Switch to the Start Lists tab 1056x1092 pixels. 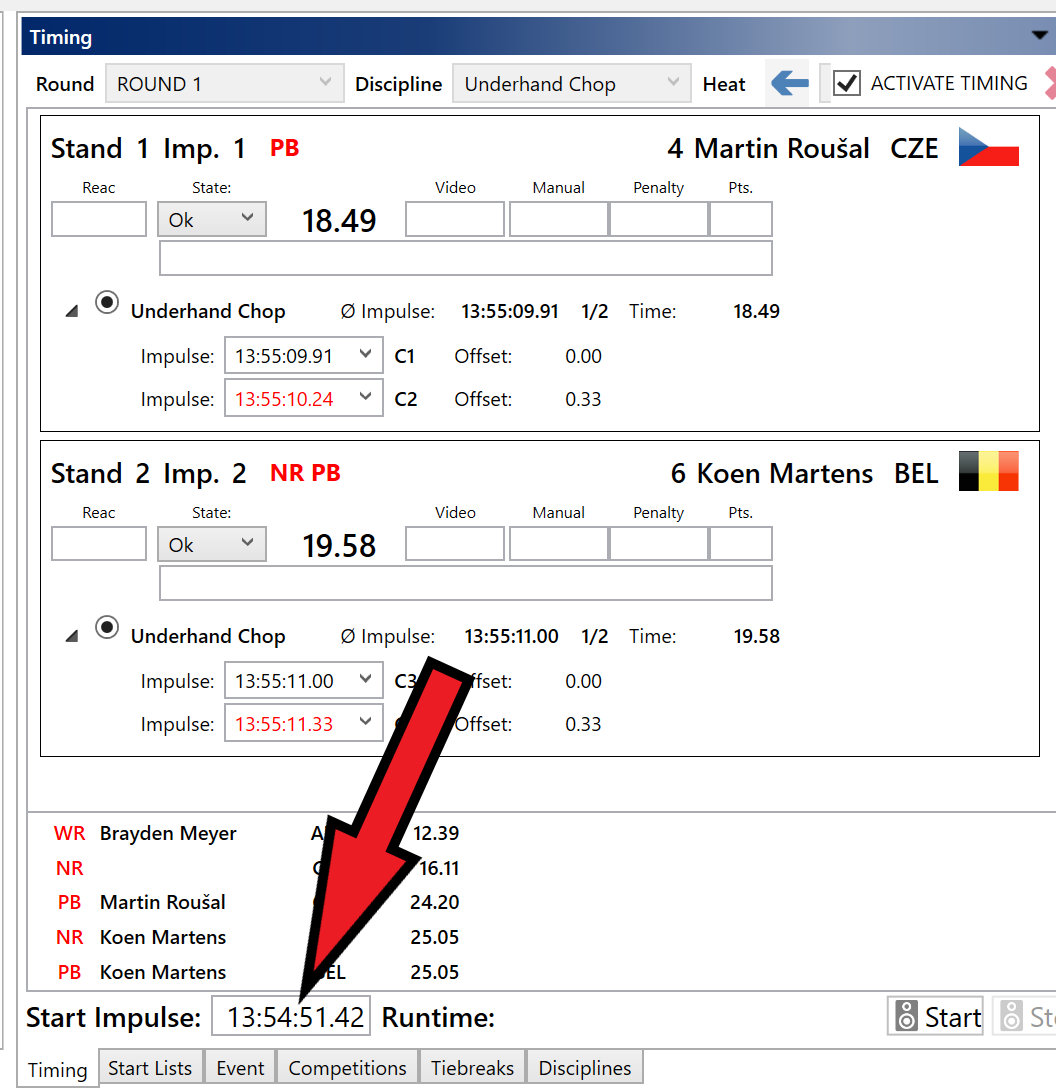(x=150, y=1068)
